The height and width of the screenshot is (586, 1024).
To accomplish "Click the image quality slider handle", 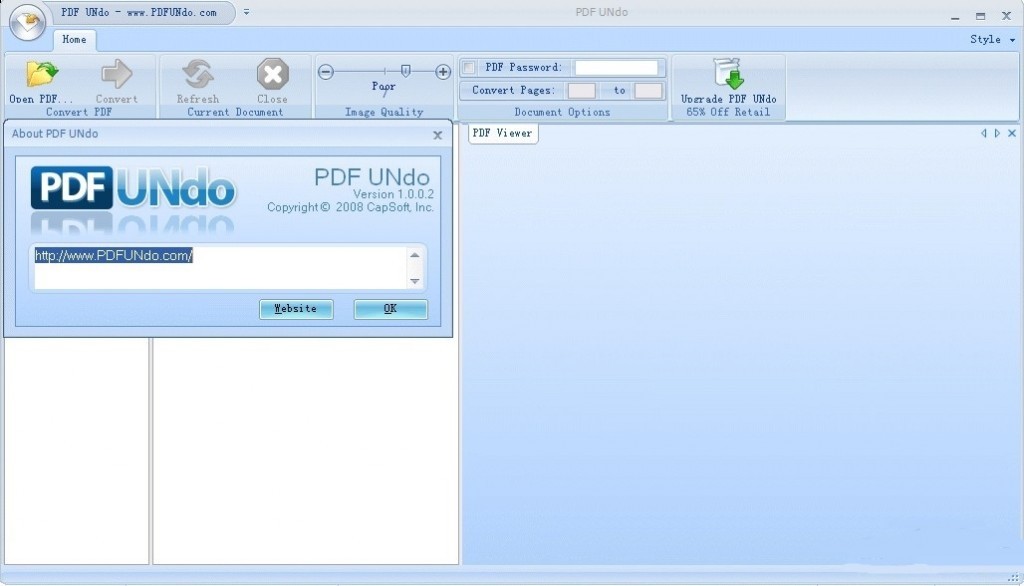I will pos(406,71).
